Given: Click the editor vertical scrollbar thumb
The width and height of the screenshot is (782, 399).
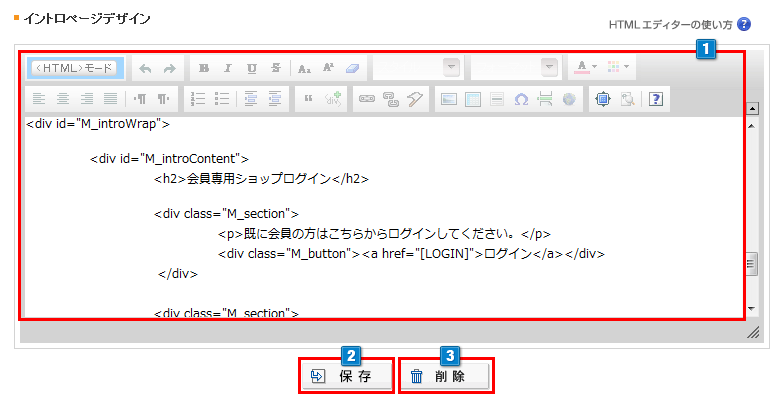Looking at the screenshot, I should [752, 264].
